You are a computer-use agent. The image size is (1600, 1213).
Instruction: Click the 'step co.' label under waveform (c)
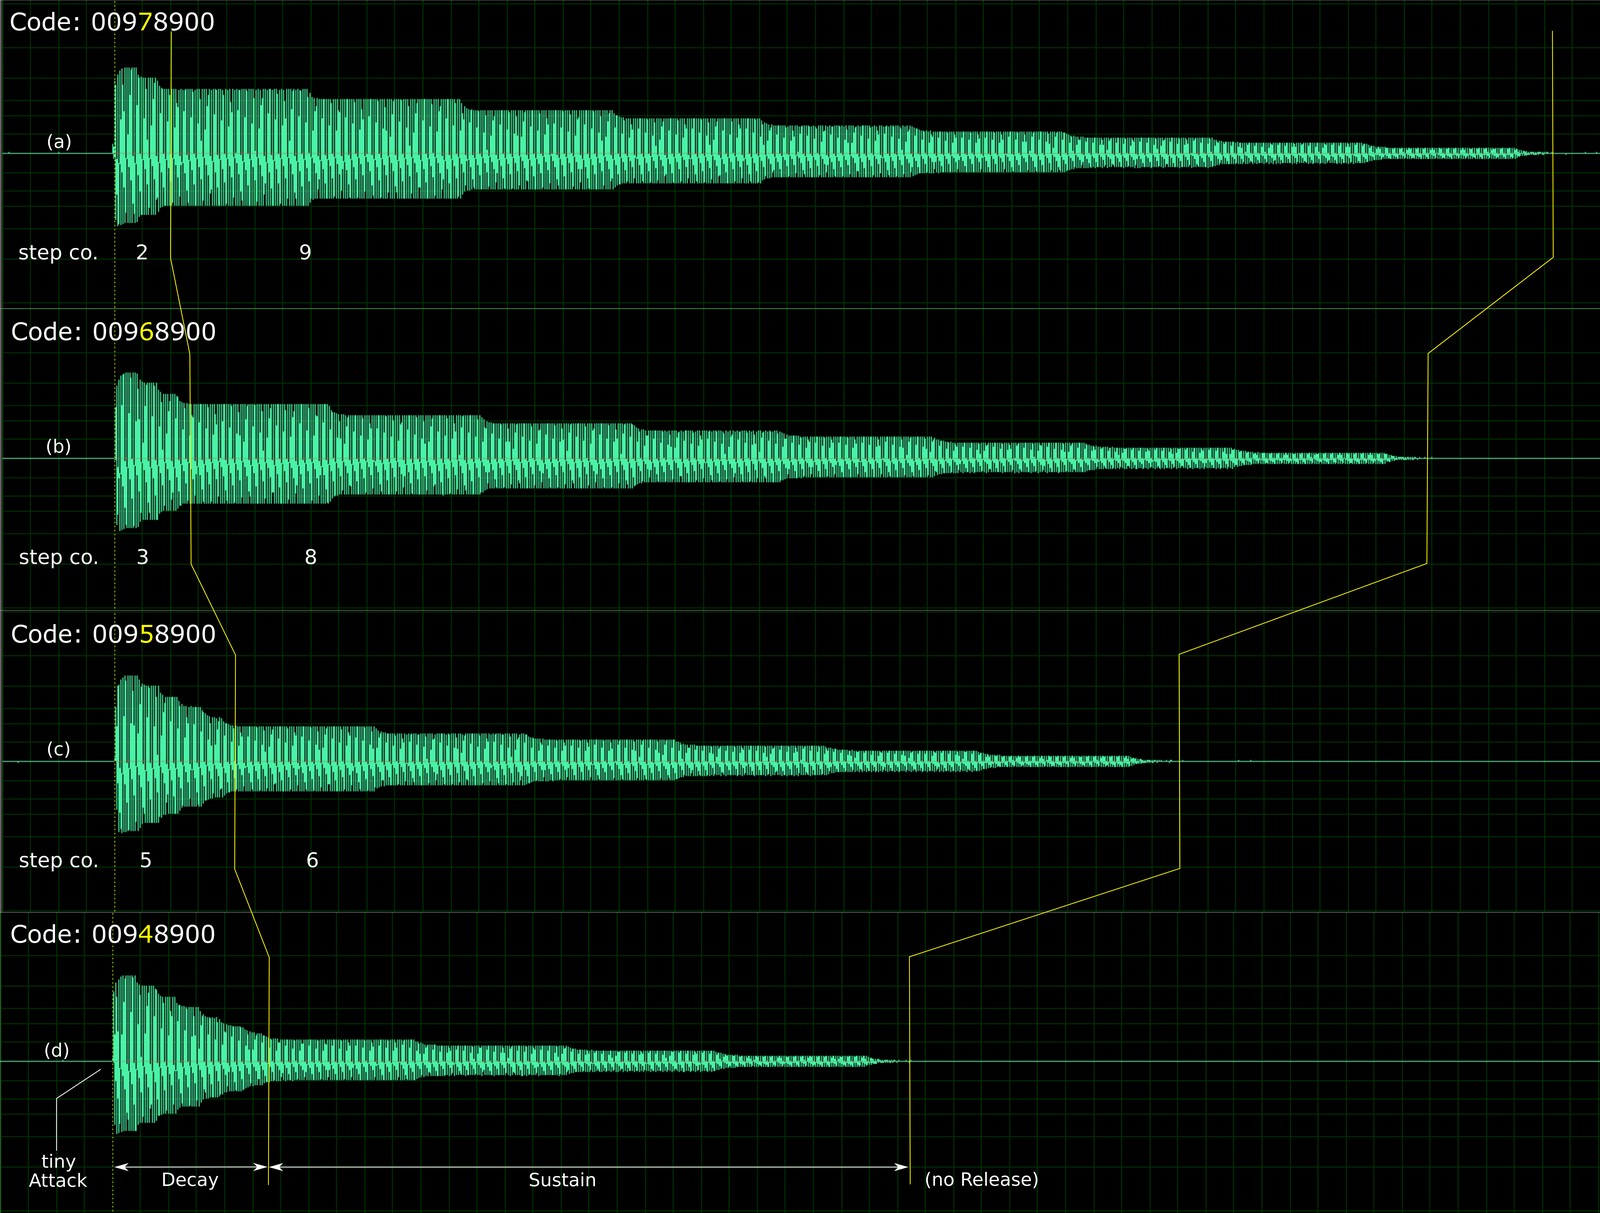click(59, 861)
